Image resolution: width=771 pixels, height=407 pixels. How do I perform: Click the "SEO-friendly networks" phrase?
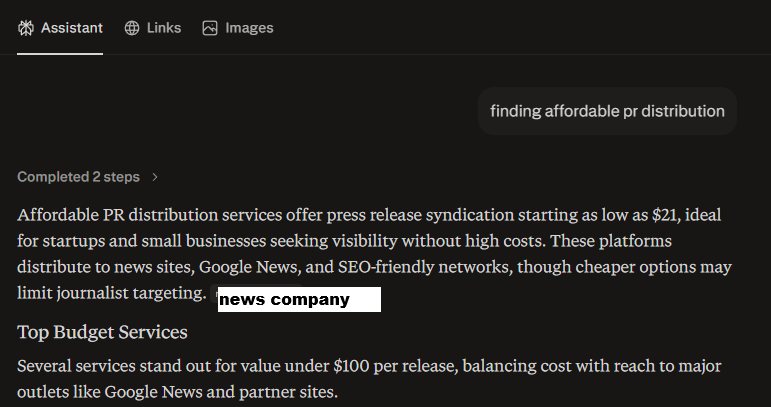396,267
